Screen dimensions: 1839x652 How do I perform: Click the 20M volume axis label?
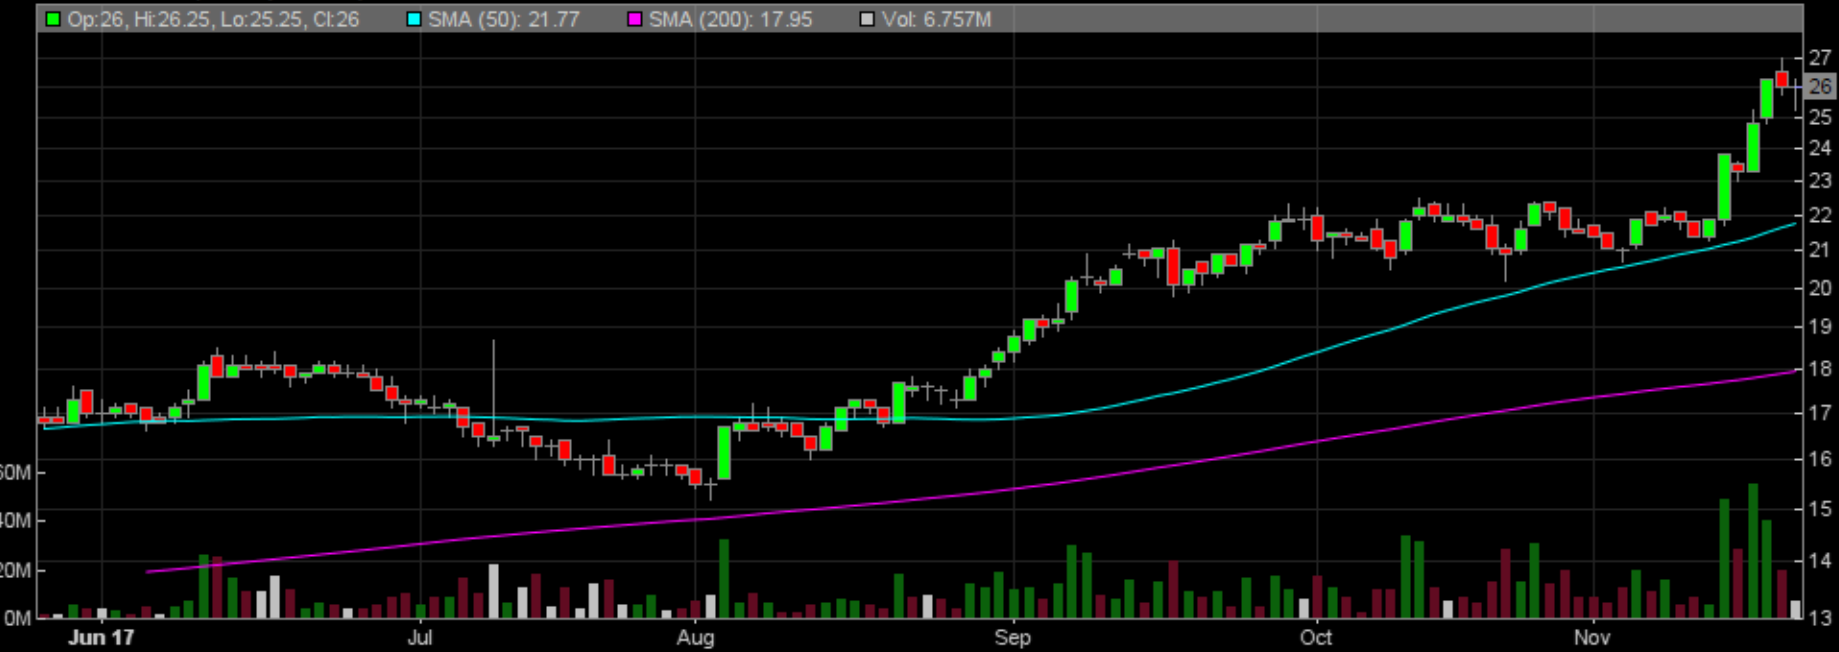15,570
